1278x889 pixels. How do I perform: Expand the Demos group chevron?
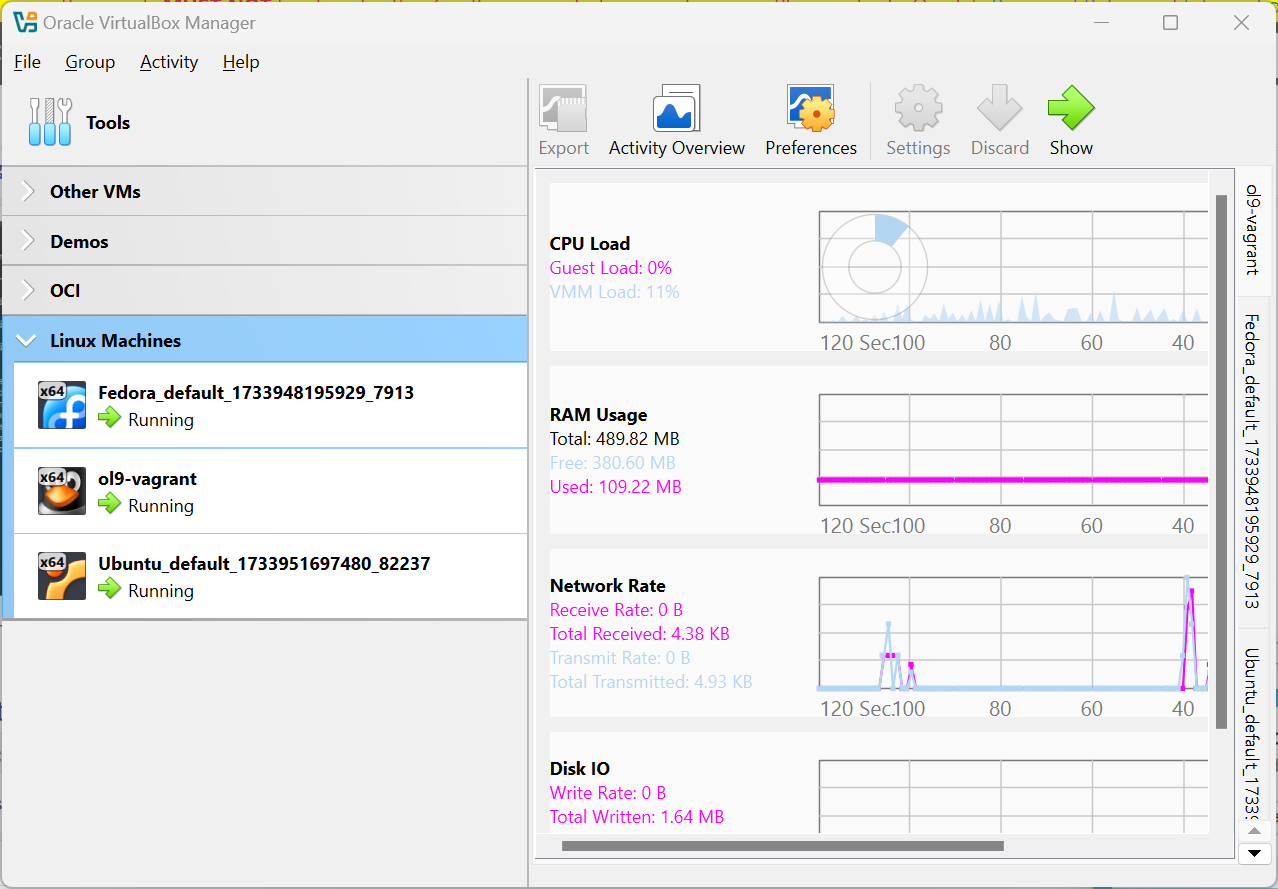coord(28,241)
